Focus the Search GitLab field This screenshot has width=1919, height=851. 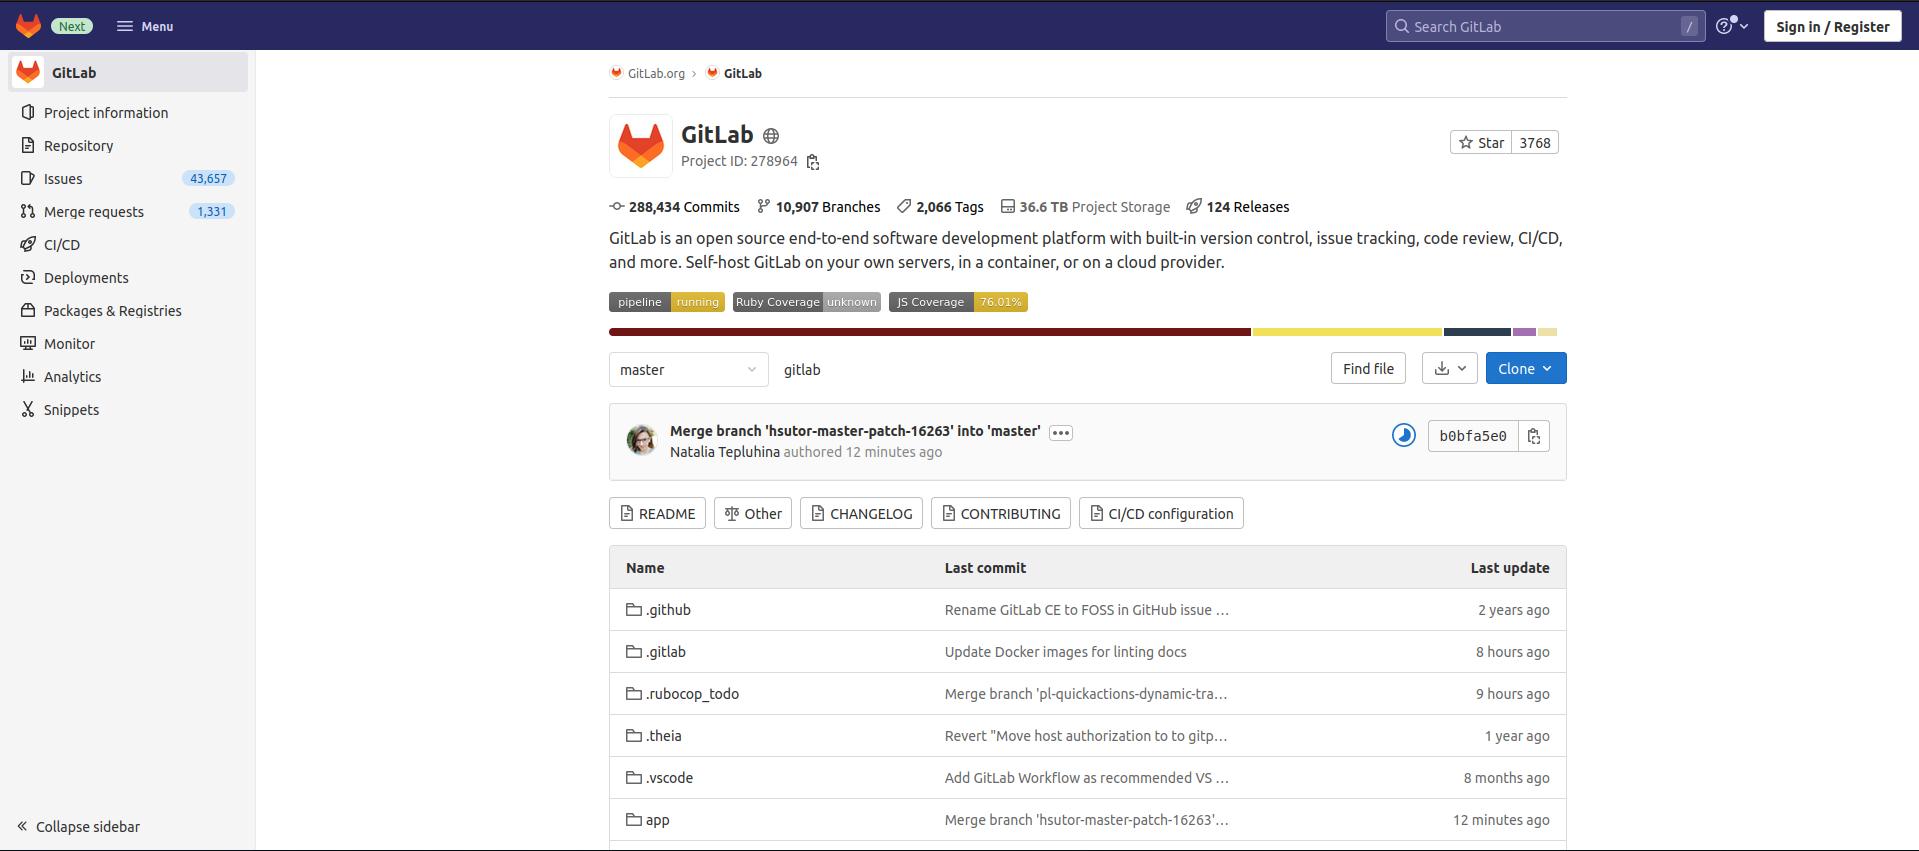tap(1545, 26)
